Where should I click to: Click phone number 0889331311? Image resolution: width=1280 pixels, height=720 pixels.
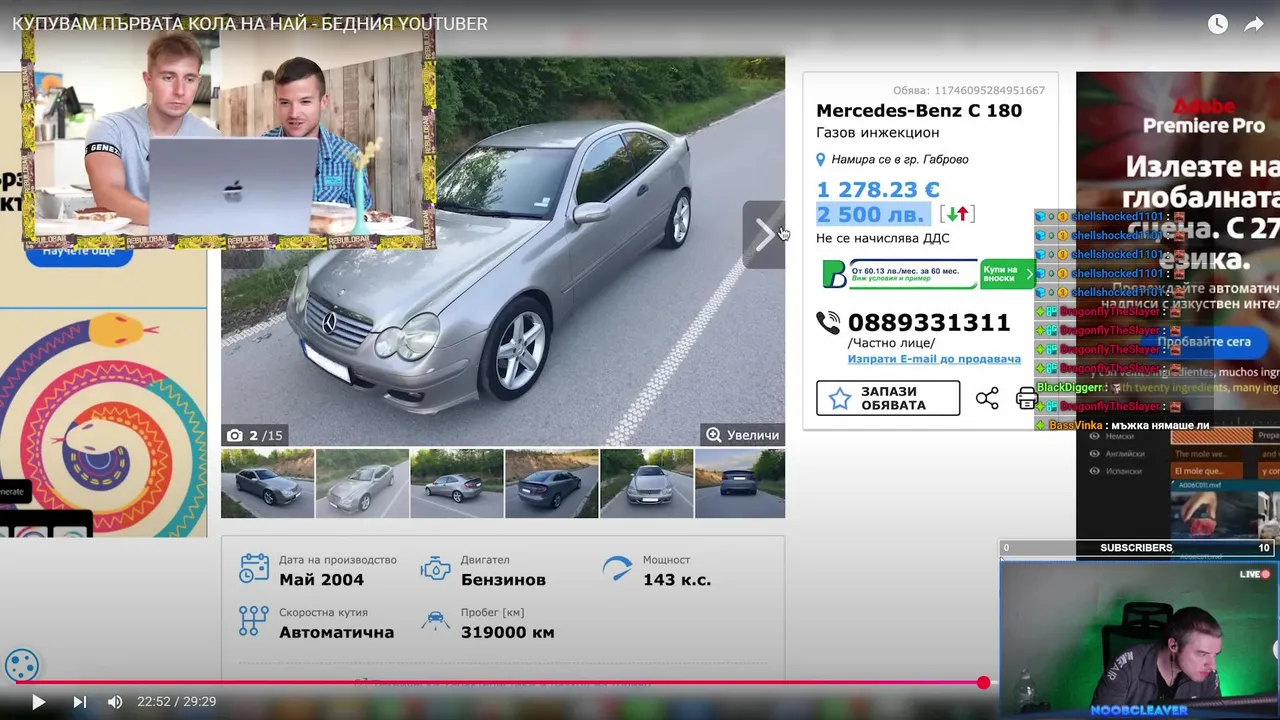coord(929,322)
